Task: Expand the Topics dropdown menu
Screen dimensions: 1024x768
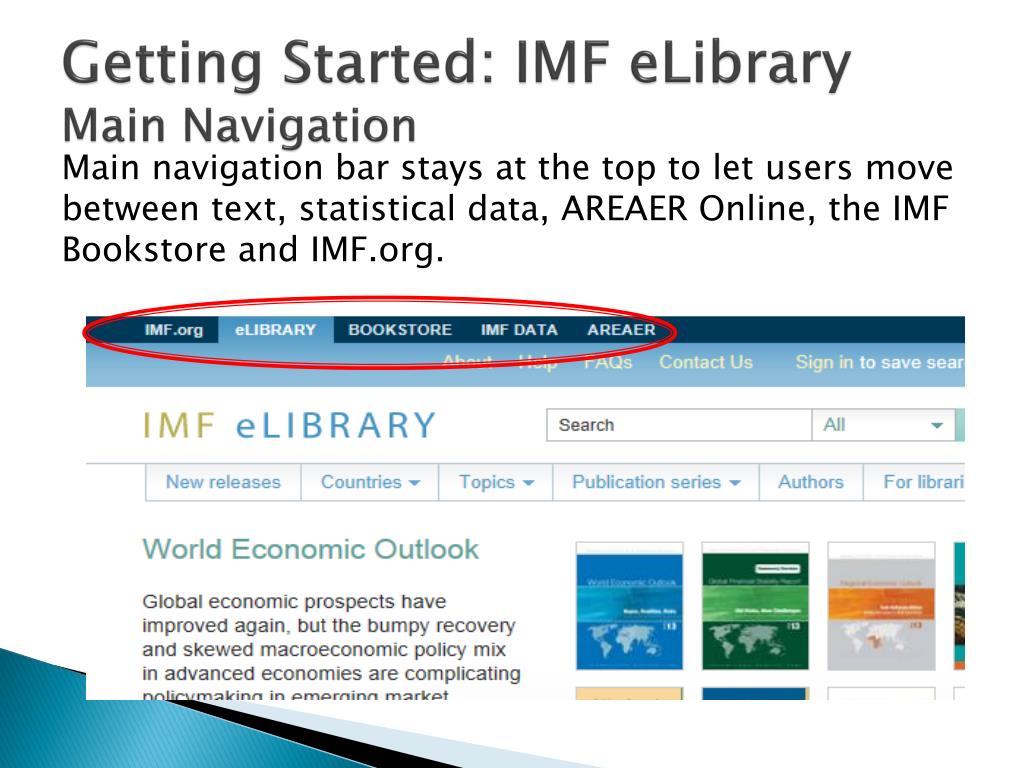Action: pyautogui.click(x=496, y=482)
